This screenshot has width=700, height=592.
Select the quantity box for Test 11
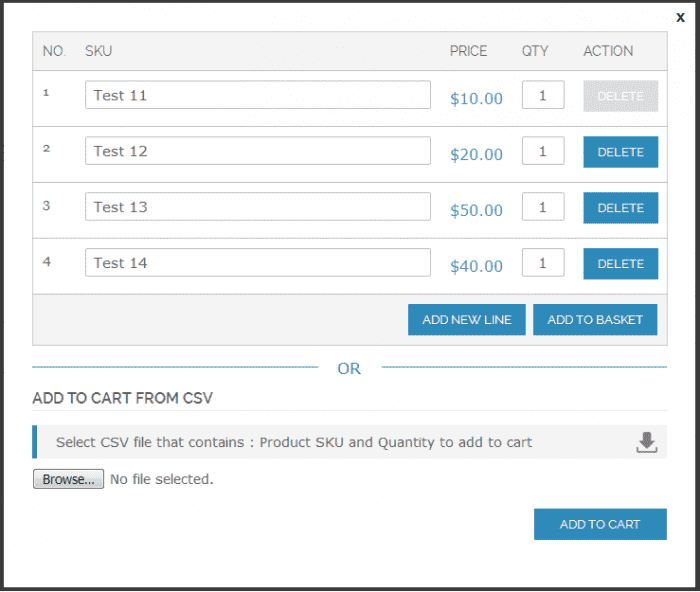tap(543, 95)
